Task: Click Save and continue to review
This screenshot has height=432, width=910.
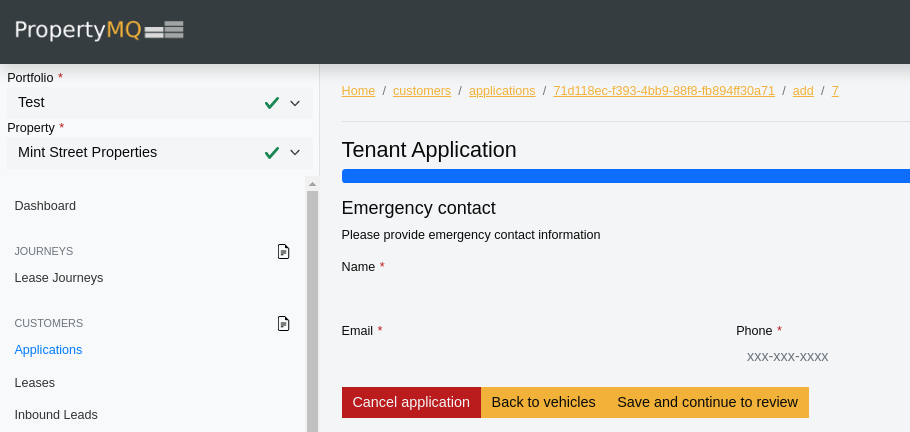Action: pos(707,402)
